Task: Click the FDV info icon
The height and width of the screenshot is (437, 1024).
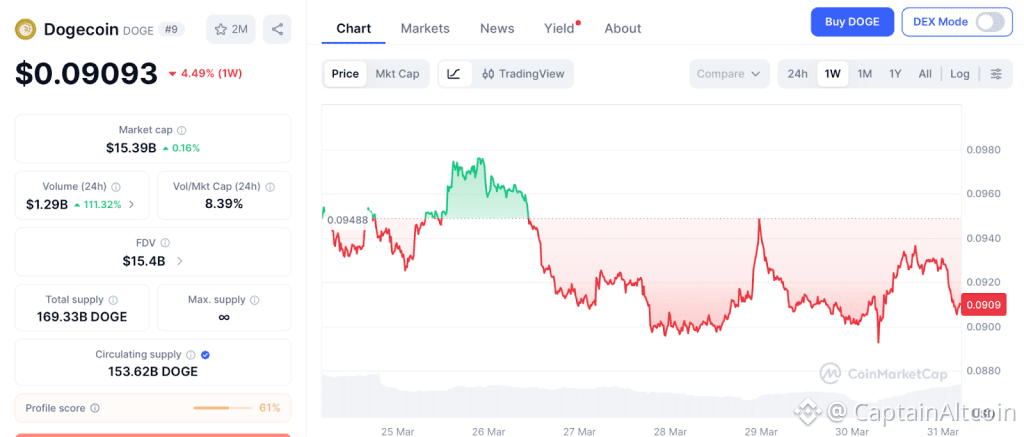Action: 165,242
